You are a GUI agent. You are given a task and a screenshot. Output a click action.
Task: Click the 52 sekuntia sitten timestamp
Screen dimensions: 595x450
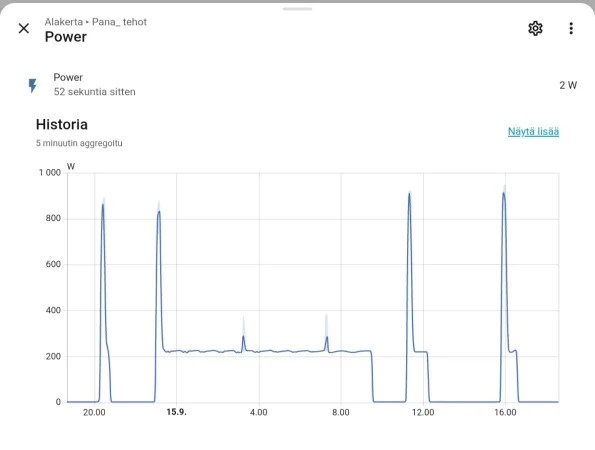[x=94, y=92]
